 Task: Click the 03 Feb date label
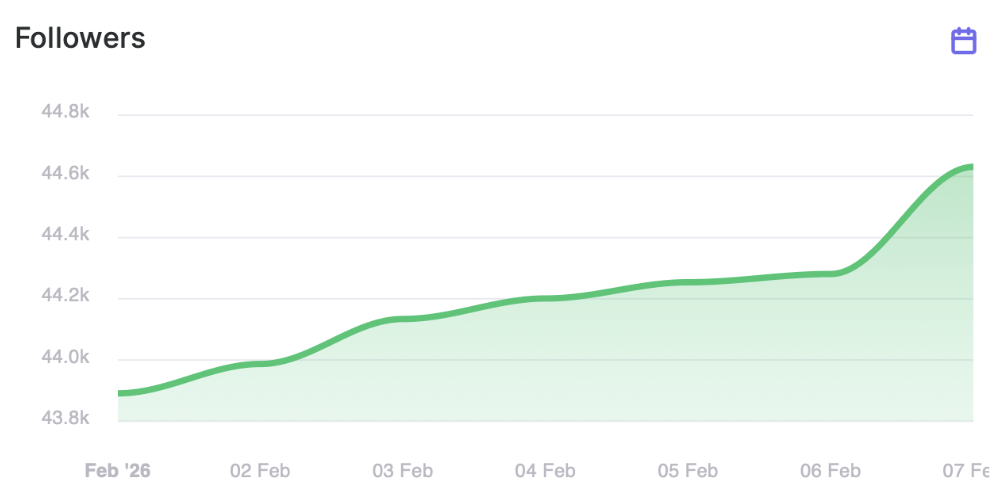point(403,470)
